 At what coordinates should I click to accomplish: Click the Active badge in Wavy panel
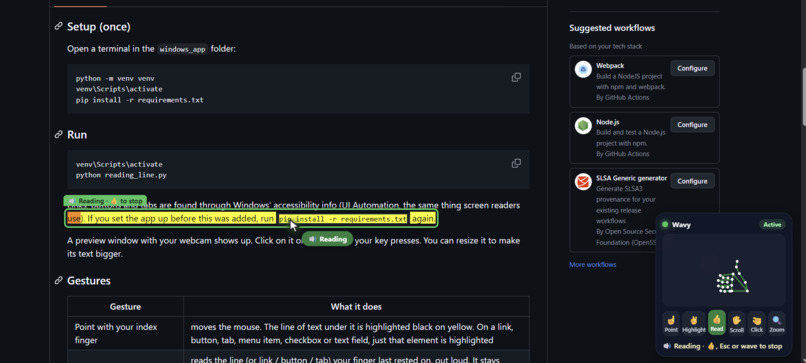(772, 225)
